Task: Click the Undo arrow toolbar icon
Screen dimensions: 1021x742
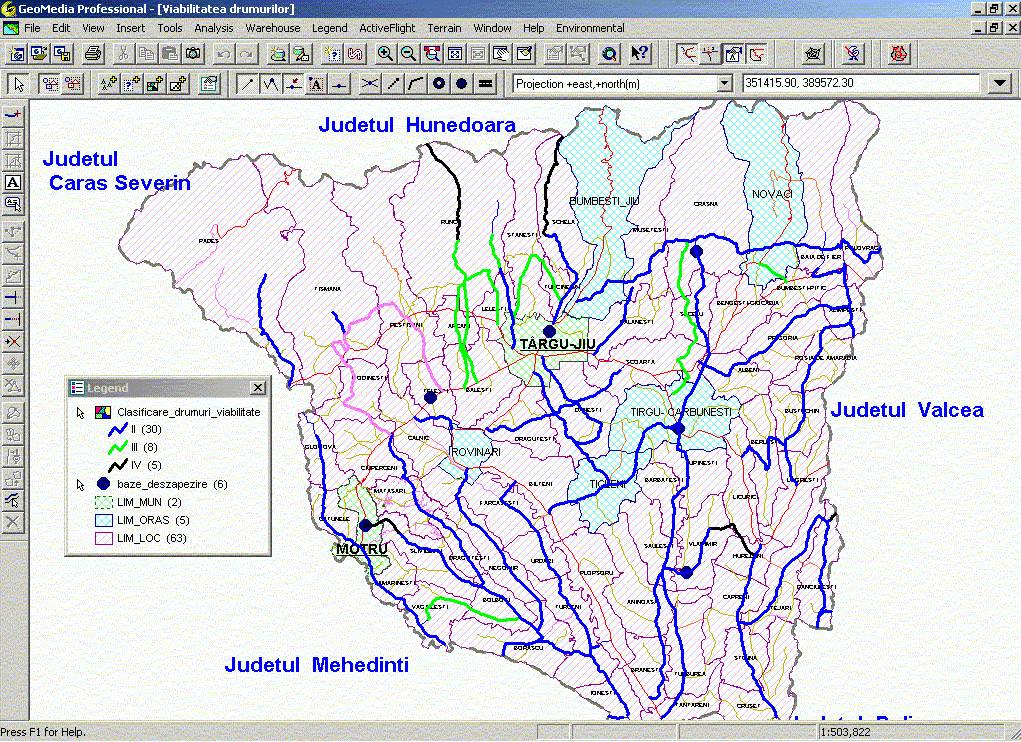Action: pos(224,53)
